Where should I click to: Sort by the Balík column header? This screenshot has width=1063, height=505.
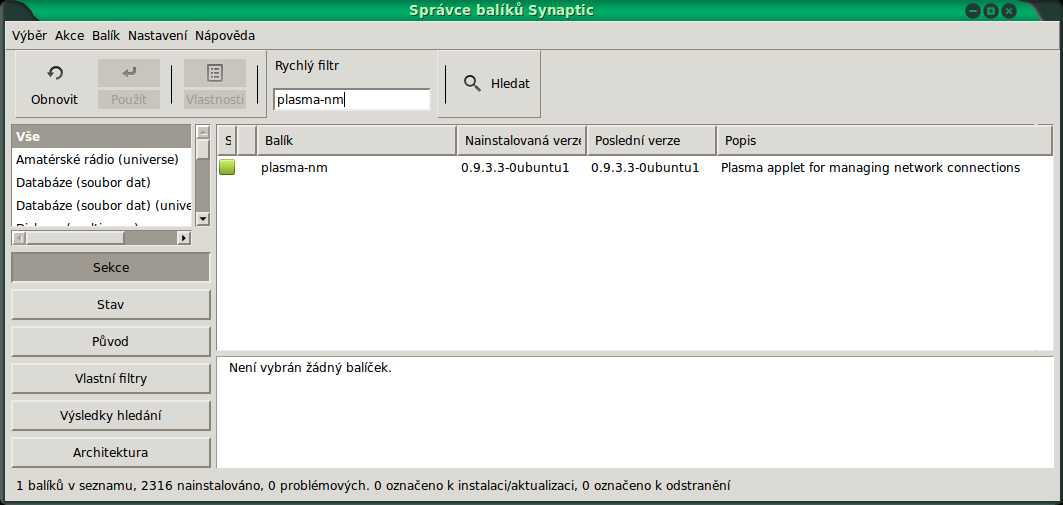[357, 141]
